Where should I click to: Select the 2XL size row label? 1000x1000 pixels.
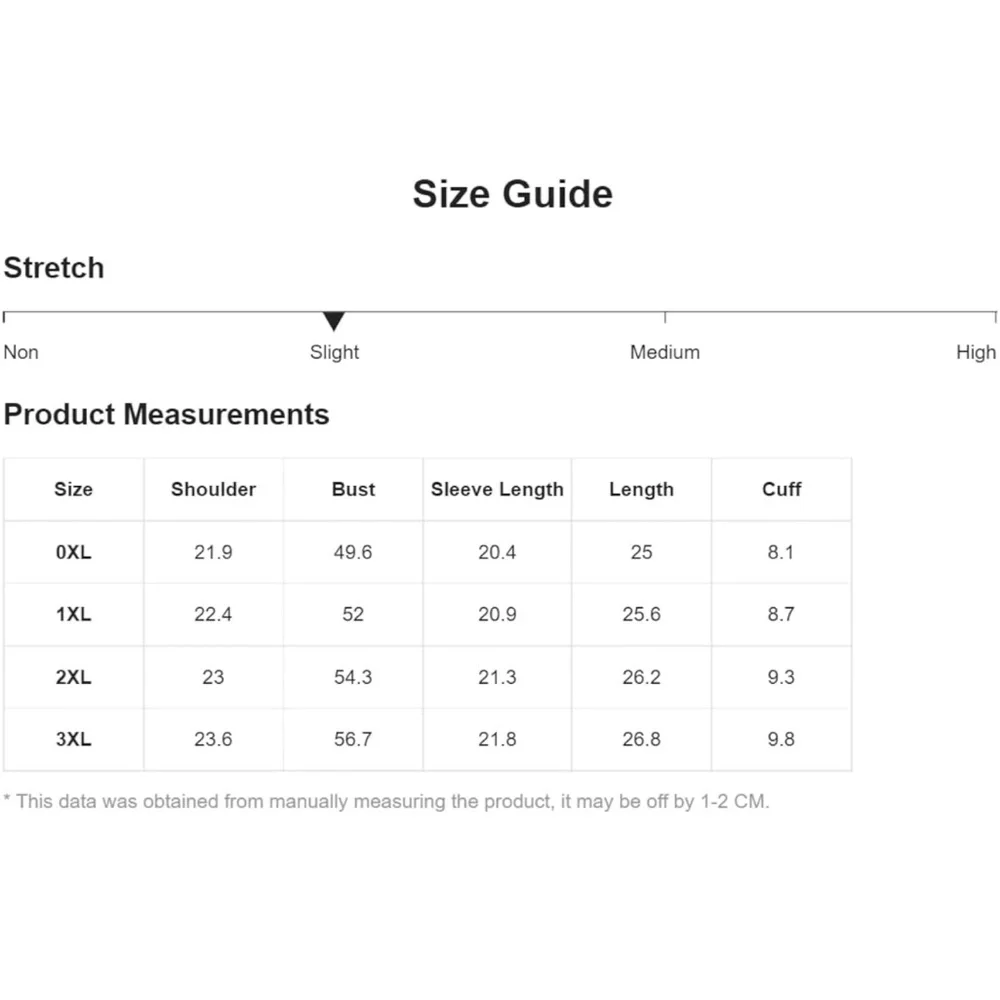tap(73, 677)
